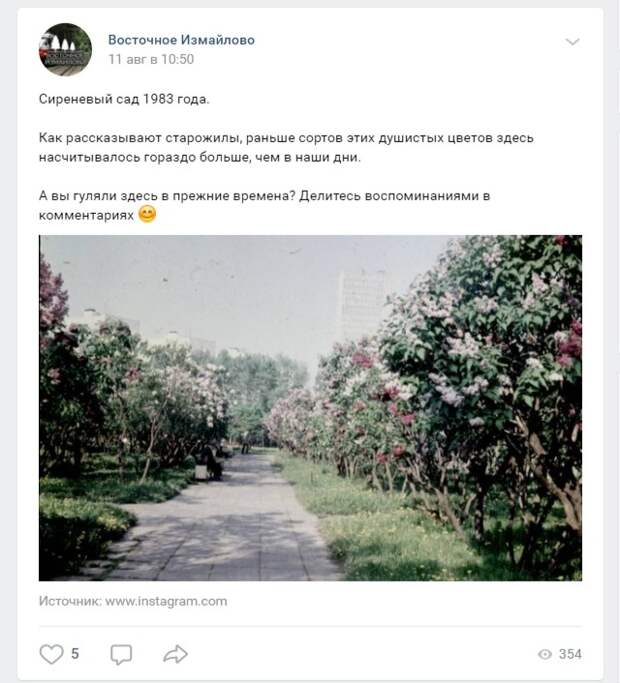Click the eye views icon

pyautogui.click(x=545, y=654)
